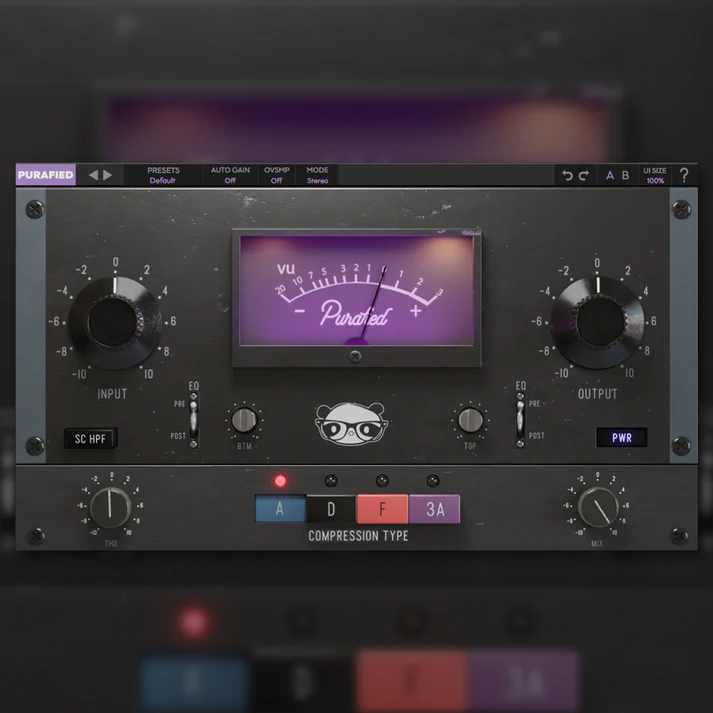Select B state slot
Screen dimensions: 713x713
tap(626, 175)
